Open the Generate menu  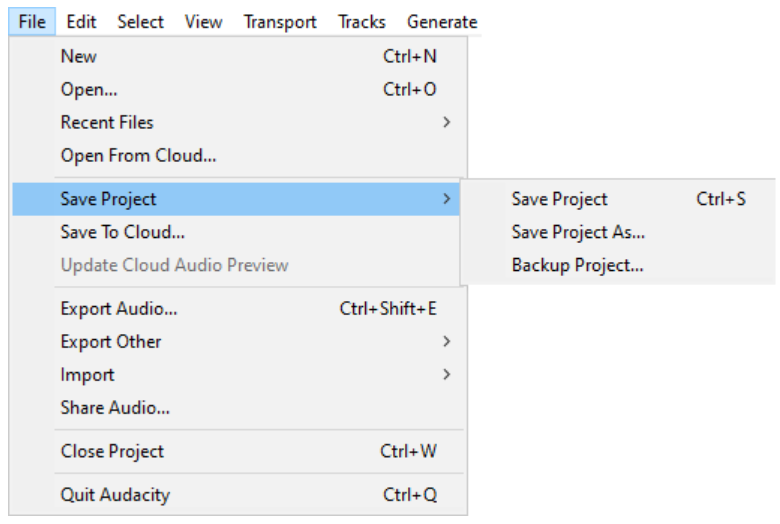click(442, 22)
